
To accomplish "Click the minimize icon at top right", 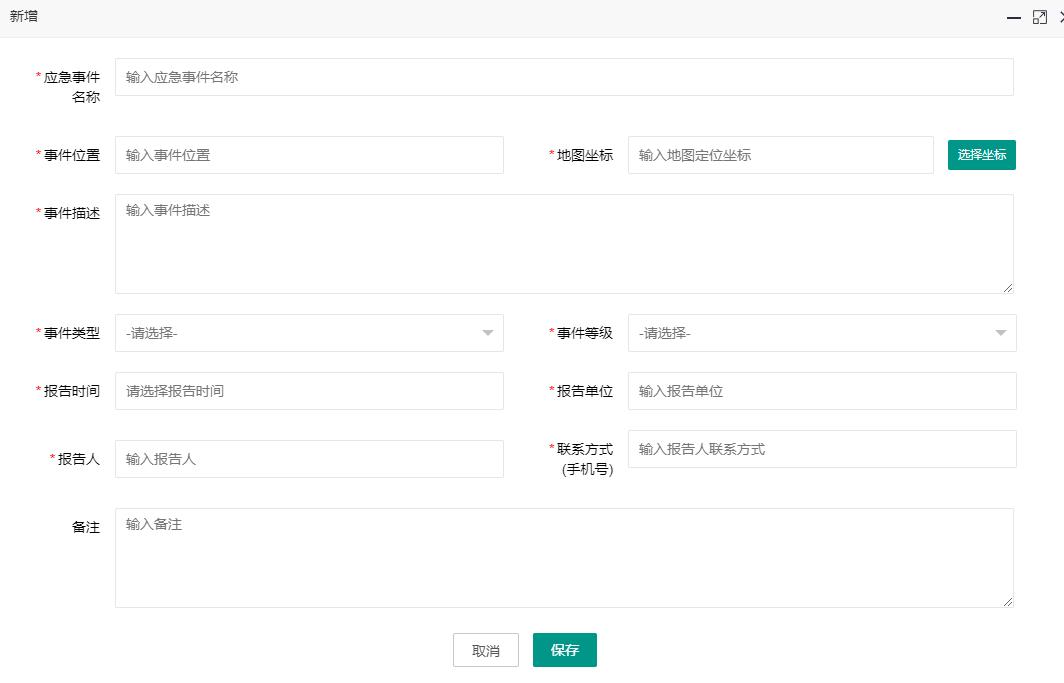I will click(1014, 17).
